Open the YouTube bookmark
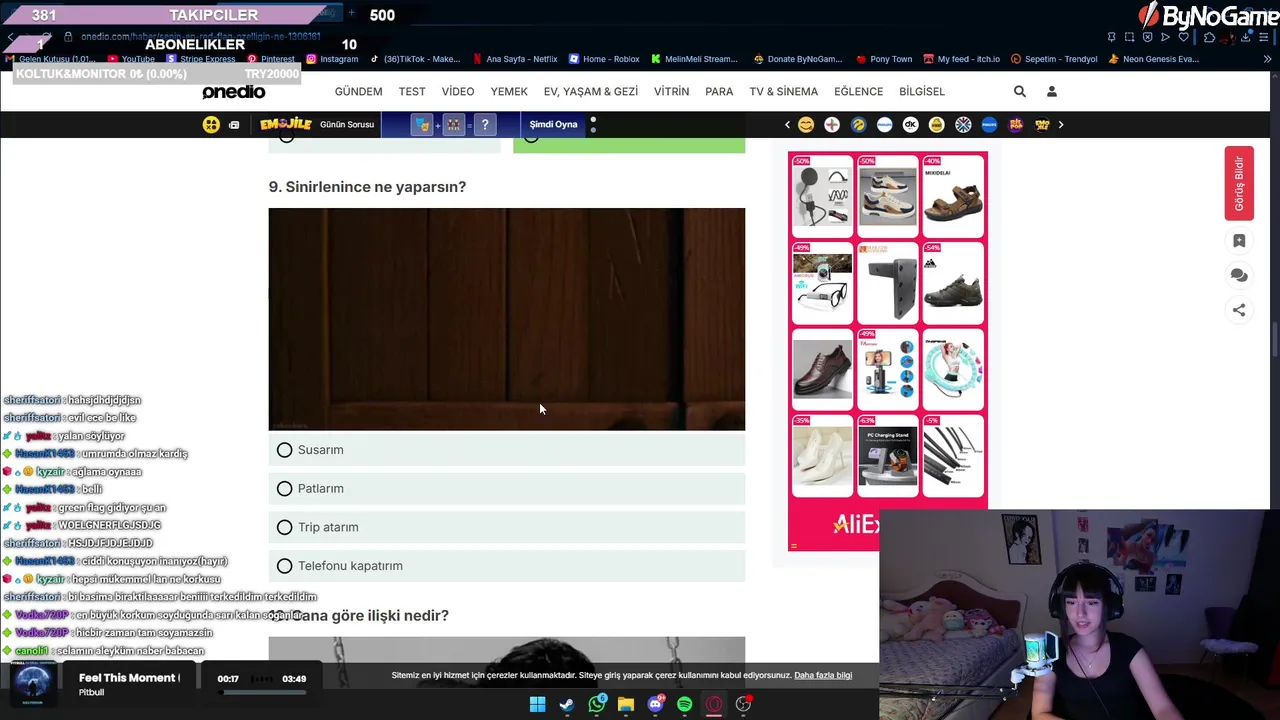Image resolution: width=1280 pixels, height=720 pixels. click(131, 59)
